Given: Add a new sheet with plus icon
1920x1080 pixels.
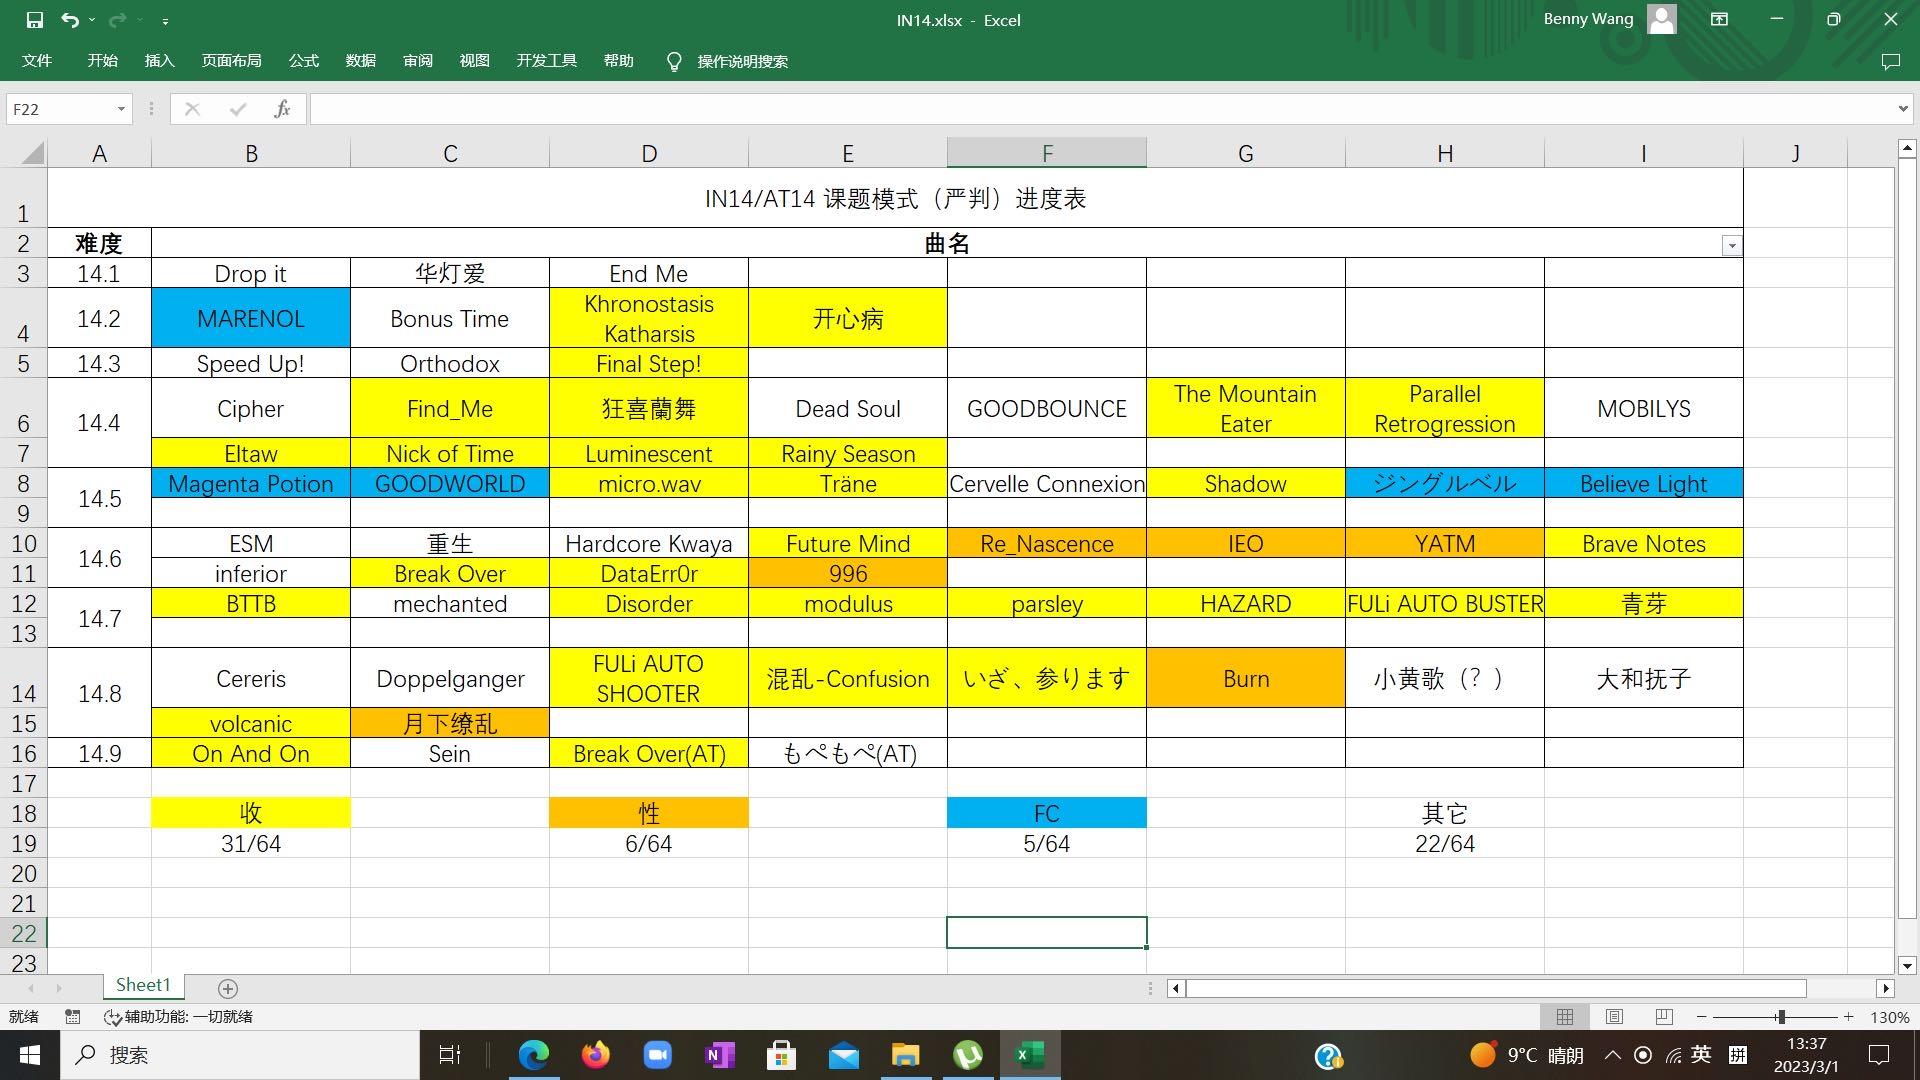Looking at the screenshot, I should point(228,989).
